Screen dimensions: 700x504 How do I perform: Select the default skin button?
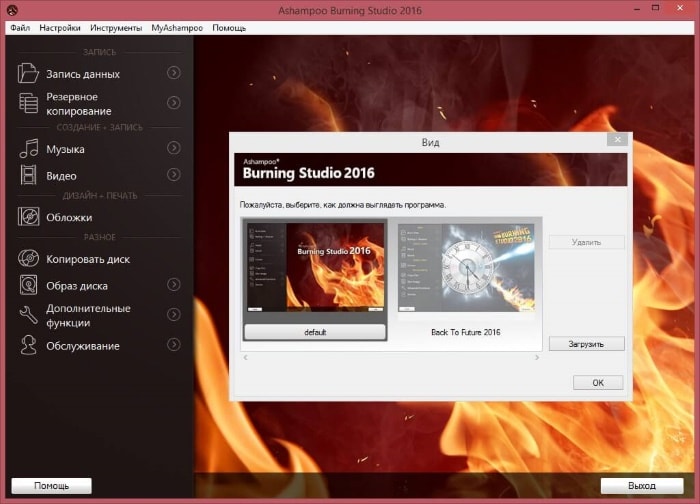tap(315, 332)
